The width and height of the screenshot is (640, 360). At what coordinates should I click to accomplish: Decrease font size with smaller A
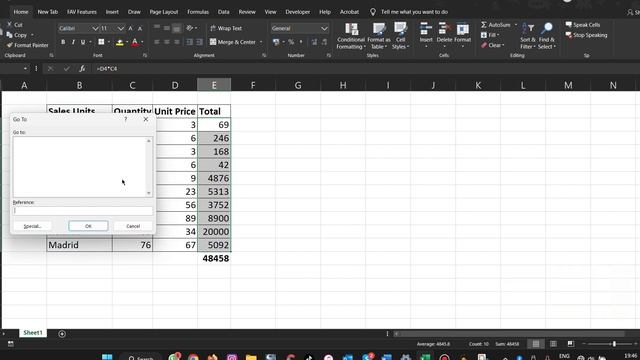click(x=140, y=29)
